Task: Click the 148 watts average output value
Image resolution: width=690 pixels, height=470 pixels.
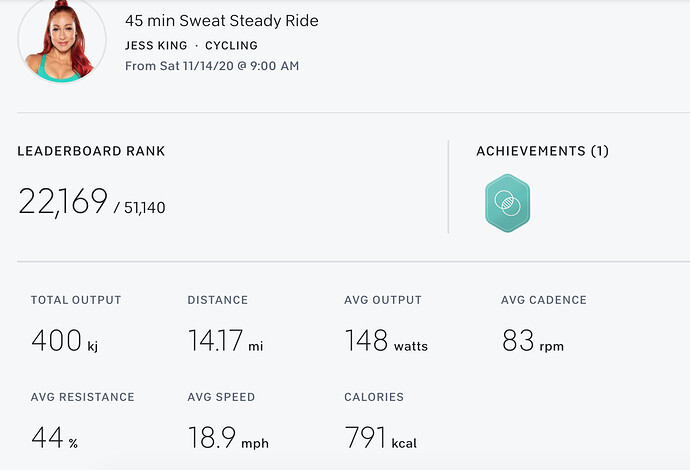Action: click(x=386, y=341)
